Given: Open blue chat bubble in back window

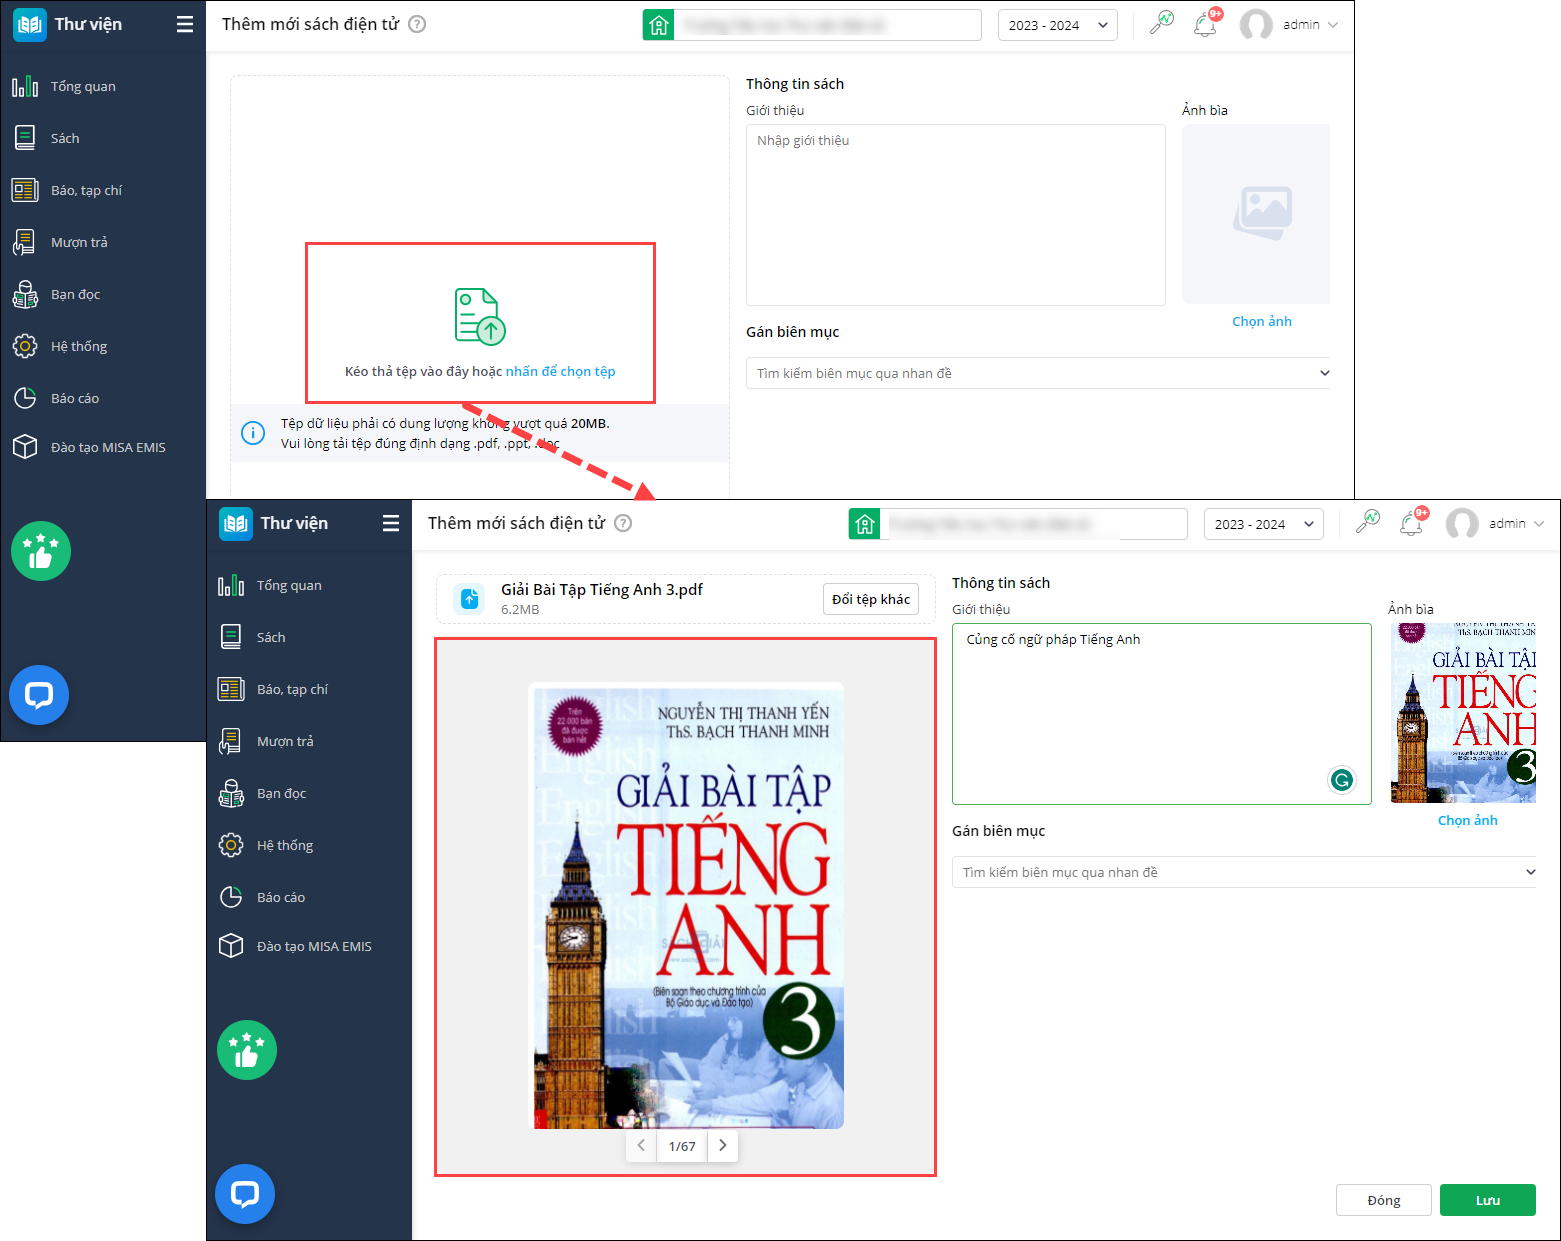Looking at the screenshot, I should [x=39, y=695].
